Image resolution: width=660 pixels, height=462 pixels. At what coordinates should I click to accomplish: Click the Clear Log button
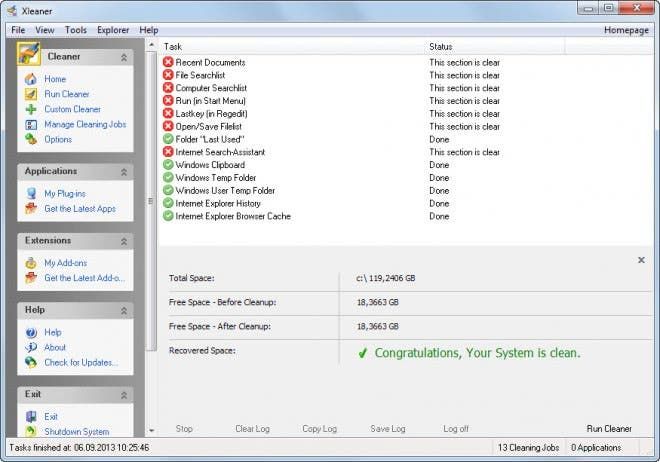click(x=253, y=429)
